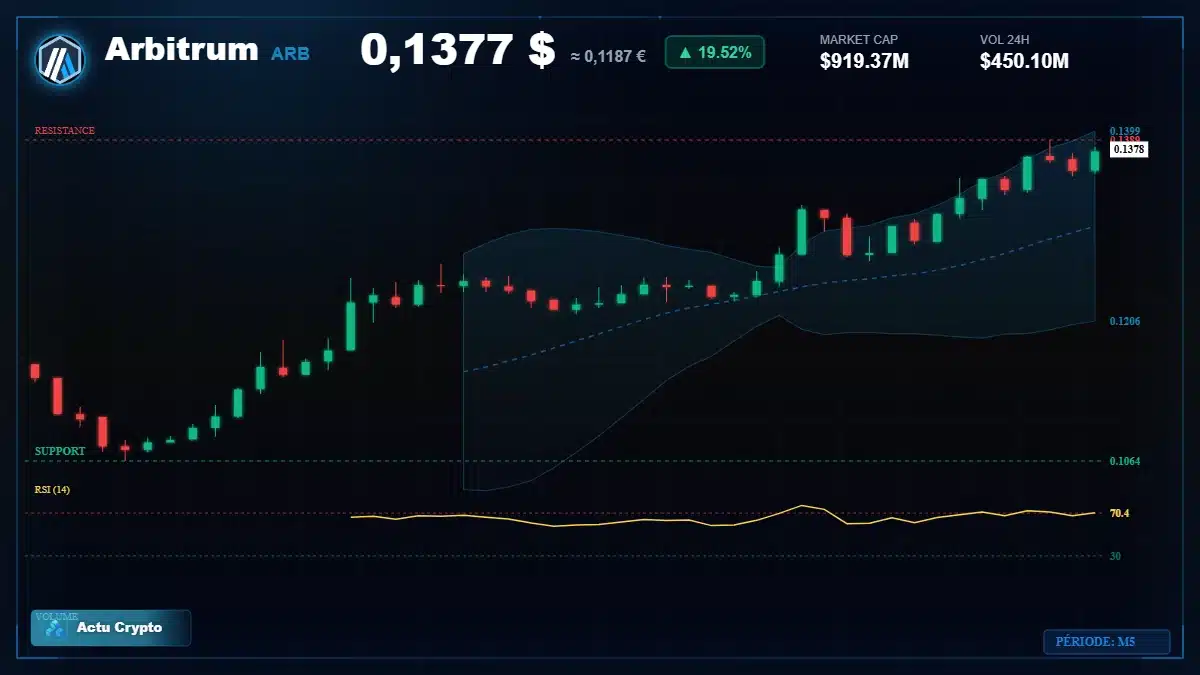Image resolution: width=1200 pixels, height=675 pixels.
Task: Click the 19.52% price change badge
Action: [714, 52]
